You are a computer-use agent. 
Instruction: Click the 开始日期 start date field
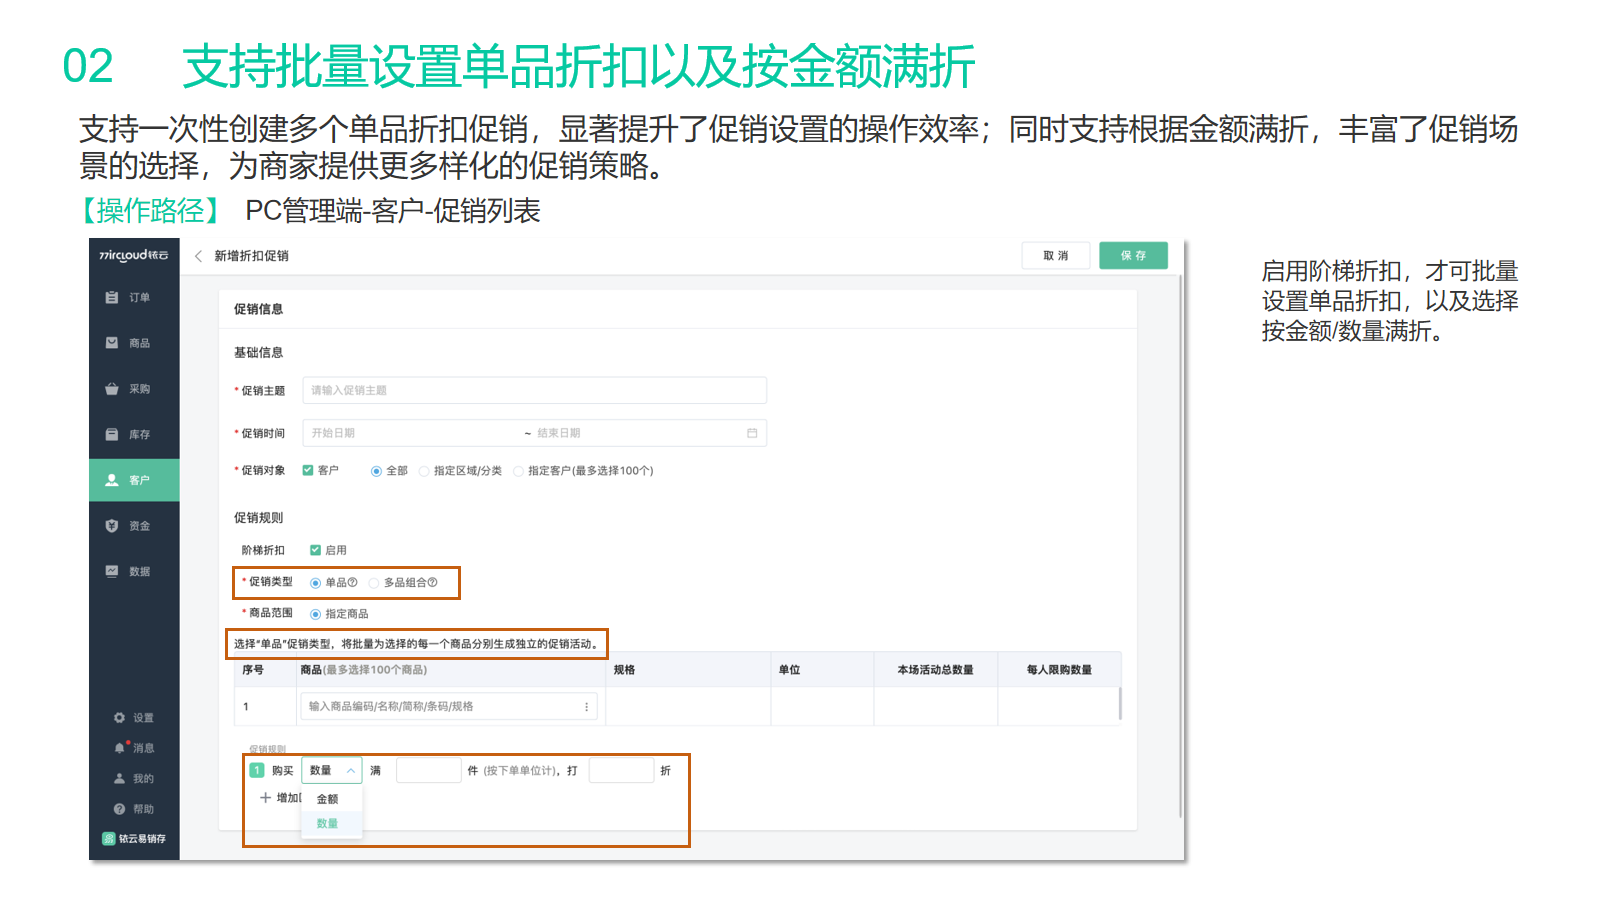pyautogui.click(x=410, y=433)
